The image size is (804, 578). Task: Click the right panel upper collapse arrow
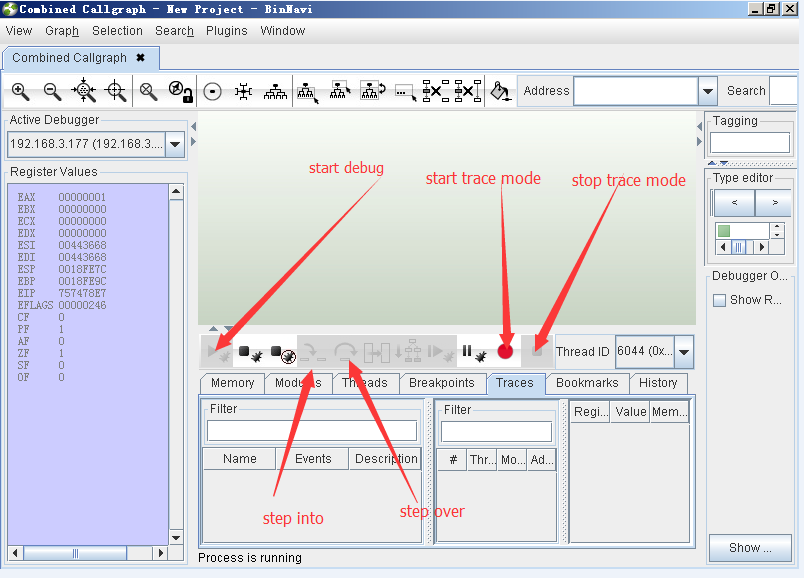point(699,126)
